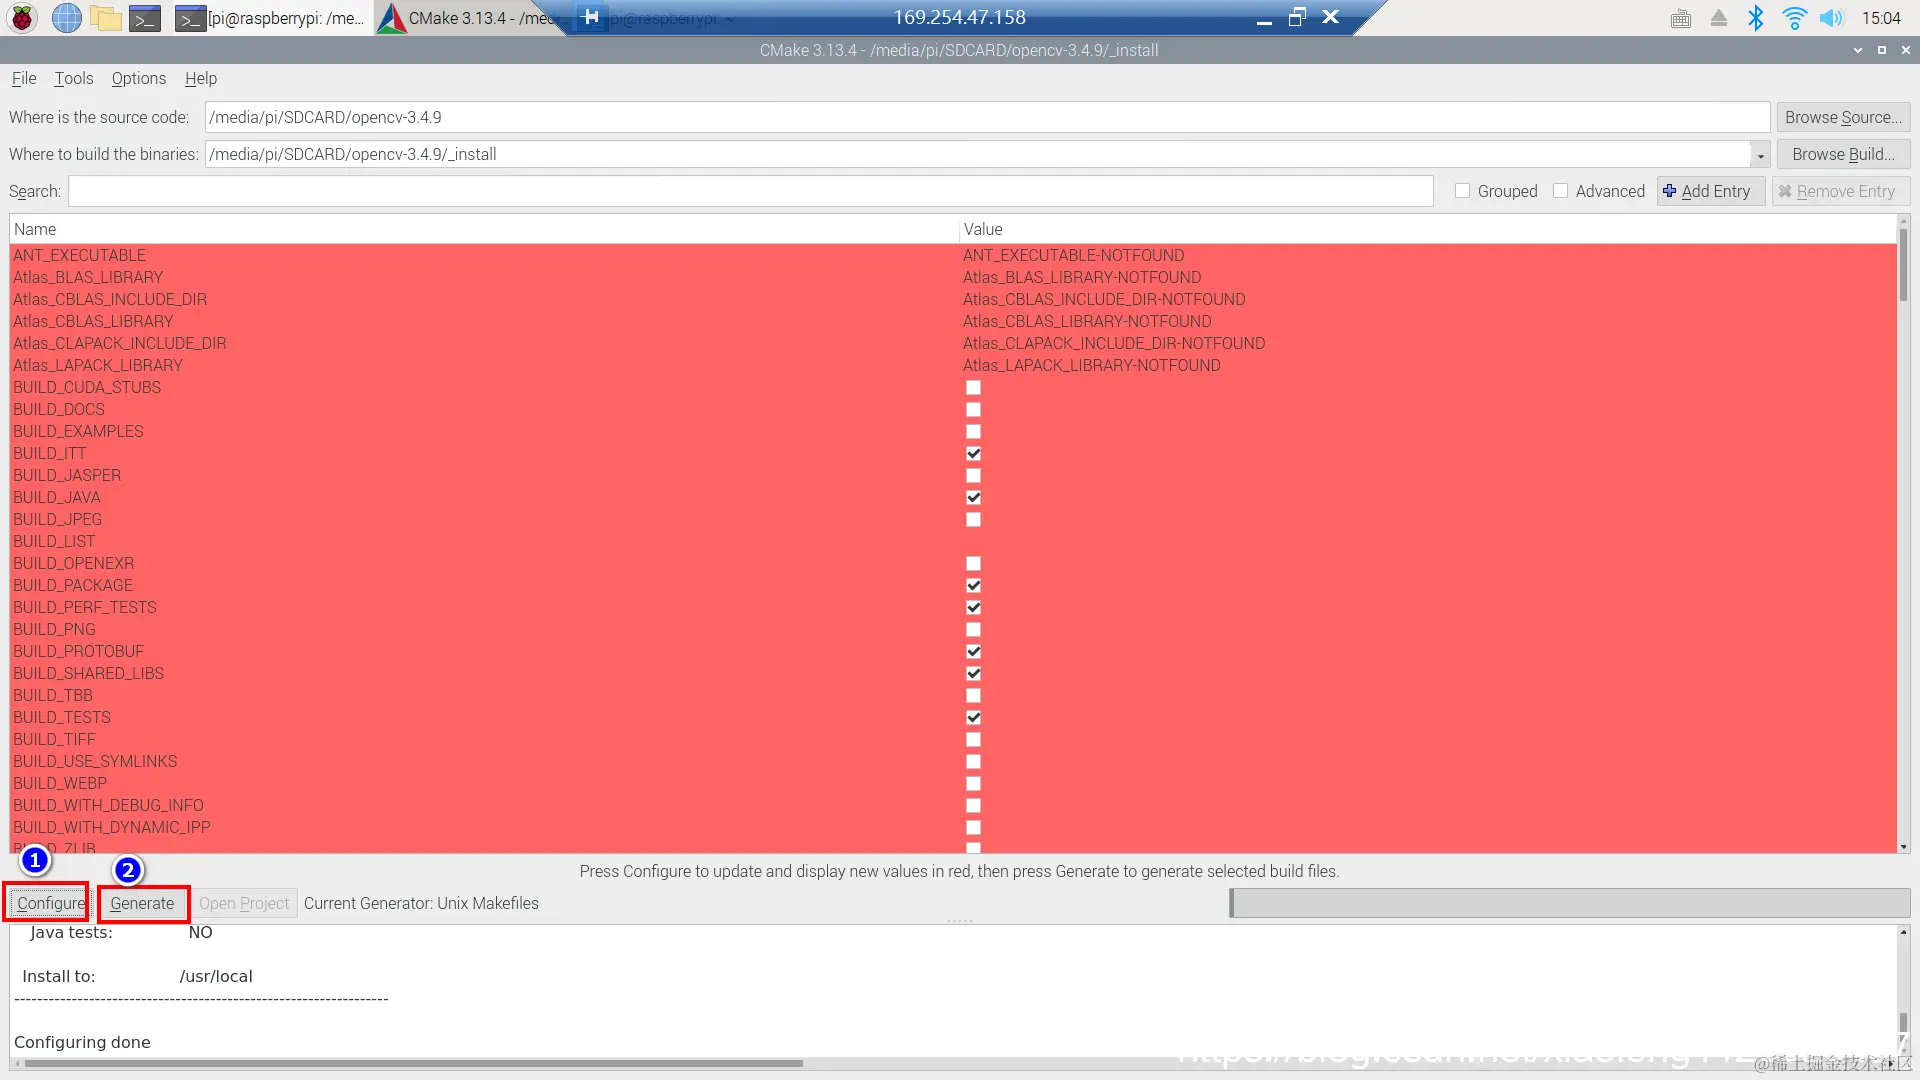Open the file manager folder icon
This screenshot has height=1080, width=1920.
coord(105,18)
